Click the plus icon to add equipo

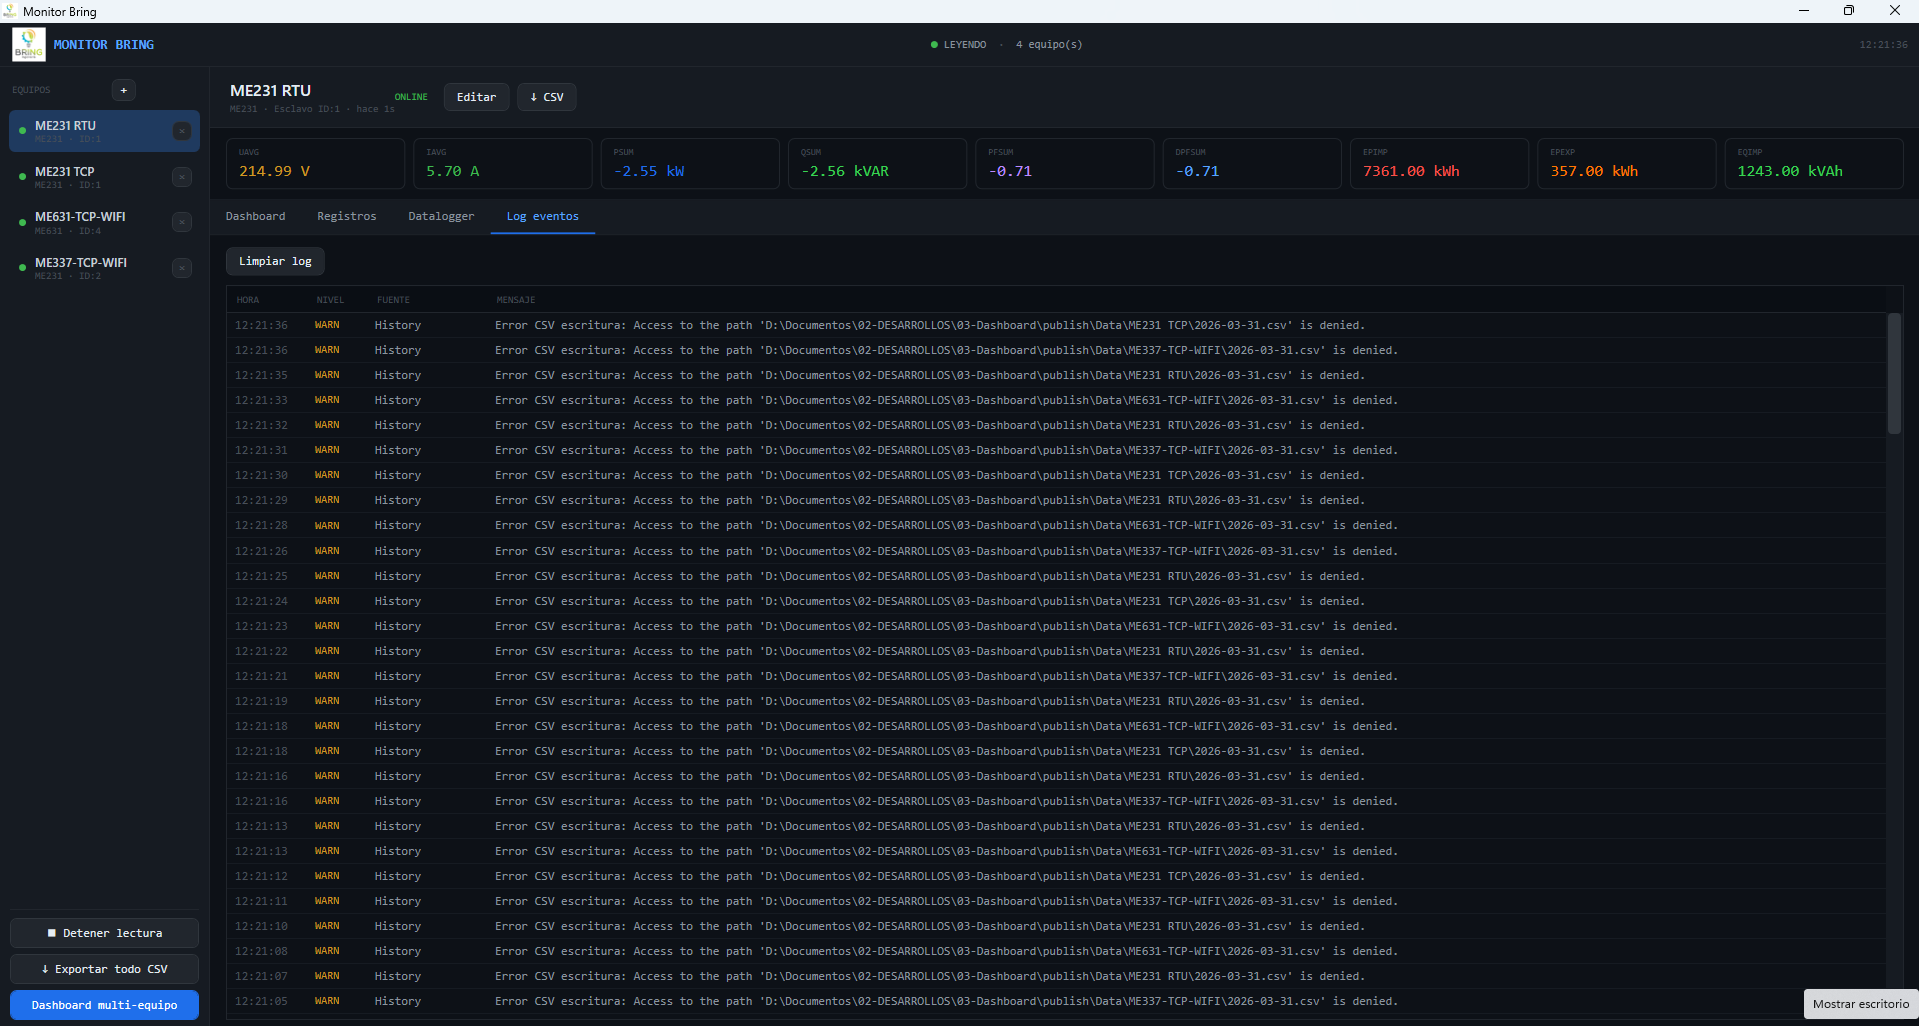pos(124,90)
